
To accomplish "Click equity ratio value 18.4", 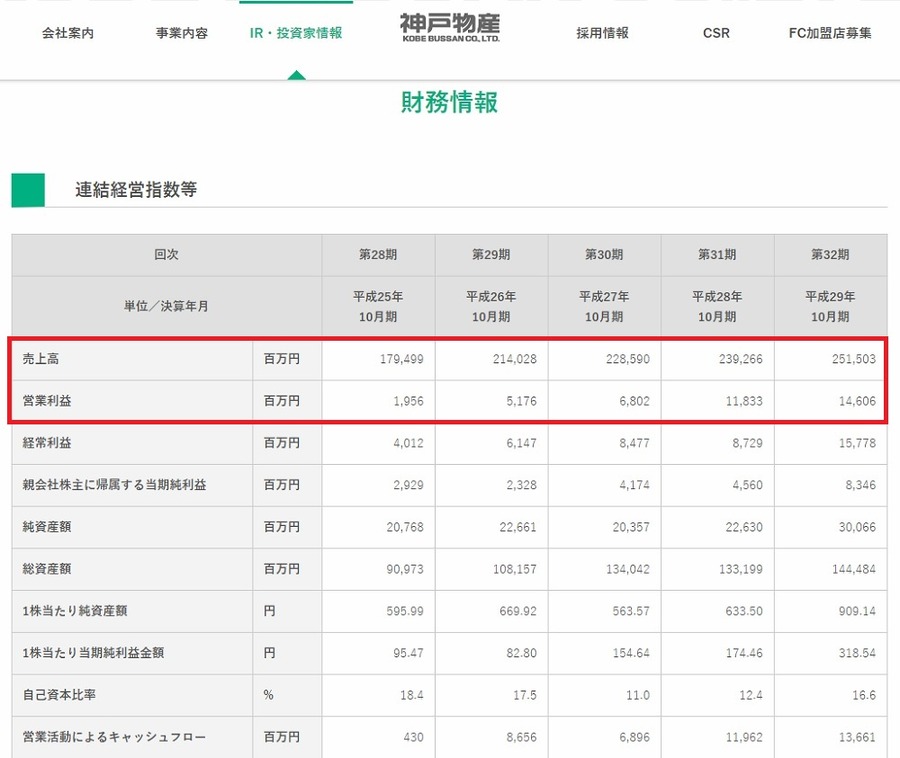I will [412, 695].
